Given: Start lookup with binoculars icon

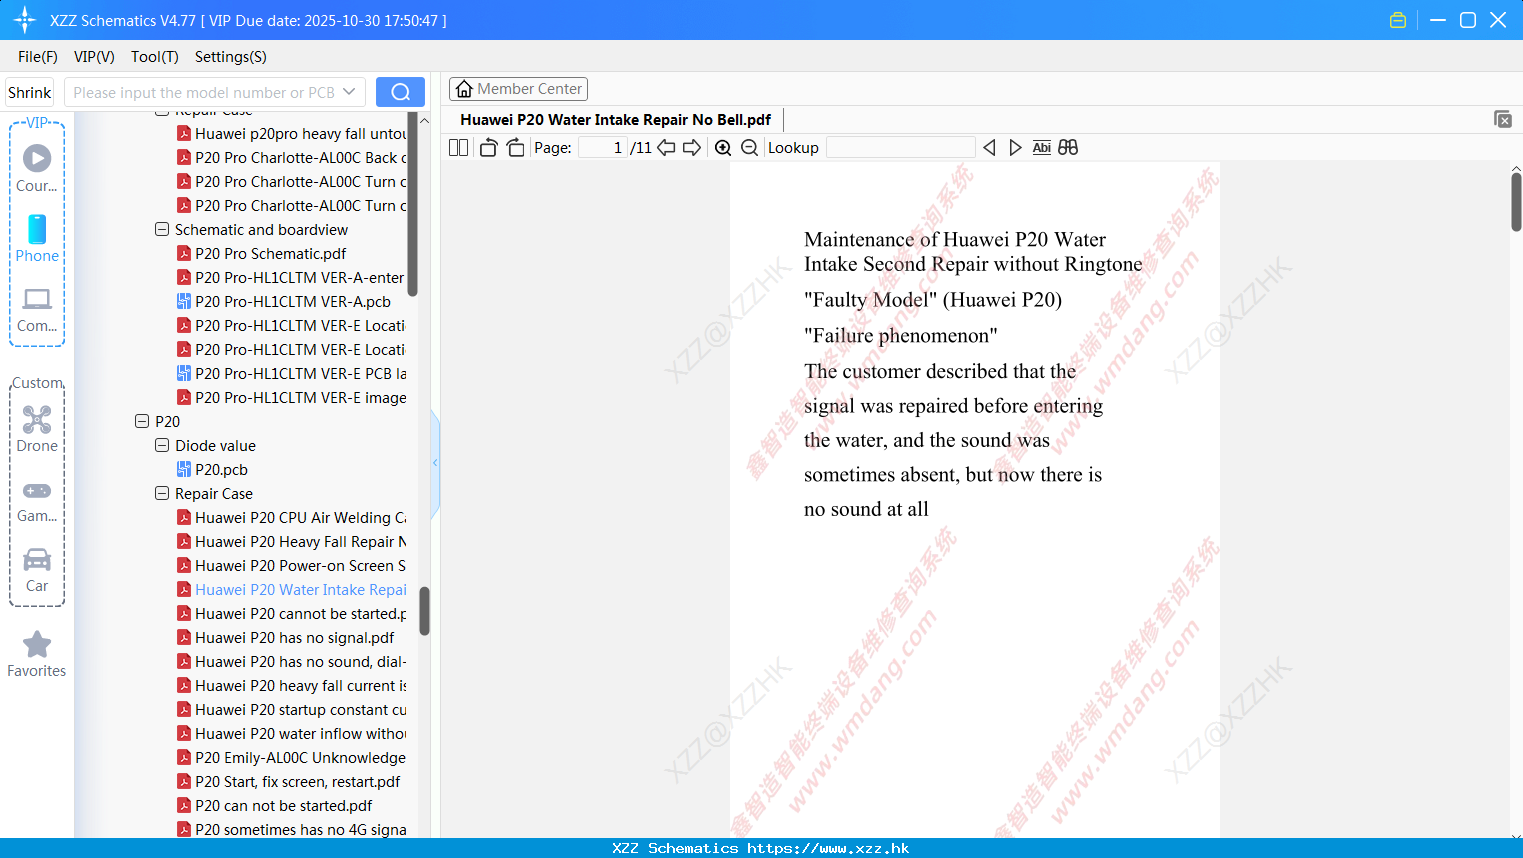Looking at the screenshot, I should click(x=1068, y=148).
